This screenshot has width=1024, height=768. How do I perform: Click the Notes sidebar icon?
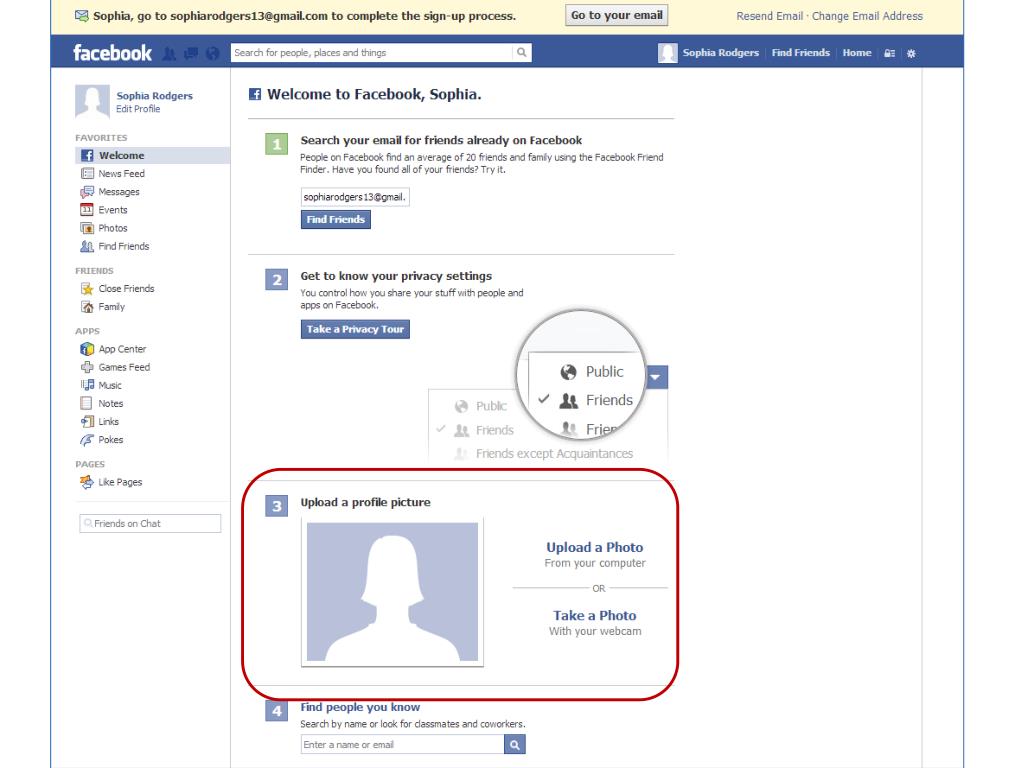click(86, 404)
